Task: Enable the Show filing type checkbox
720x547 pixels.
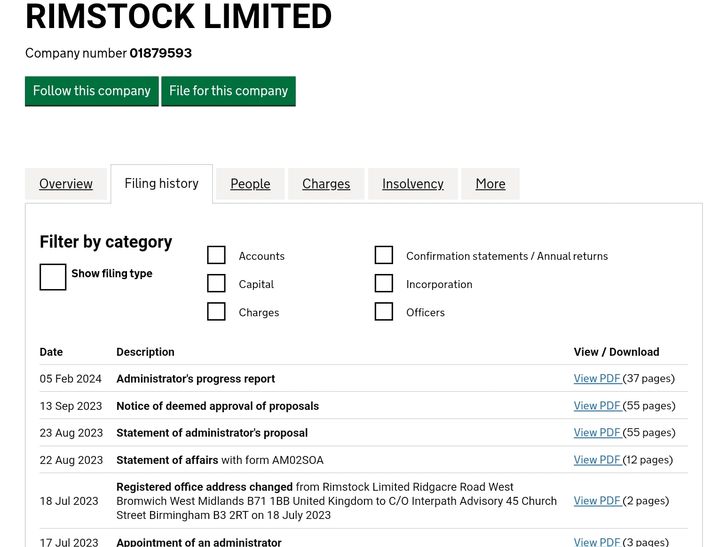Action: [53, 276]
